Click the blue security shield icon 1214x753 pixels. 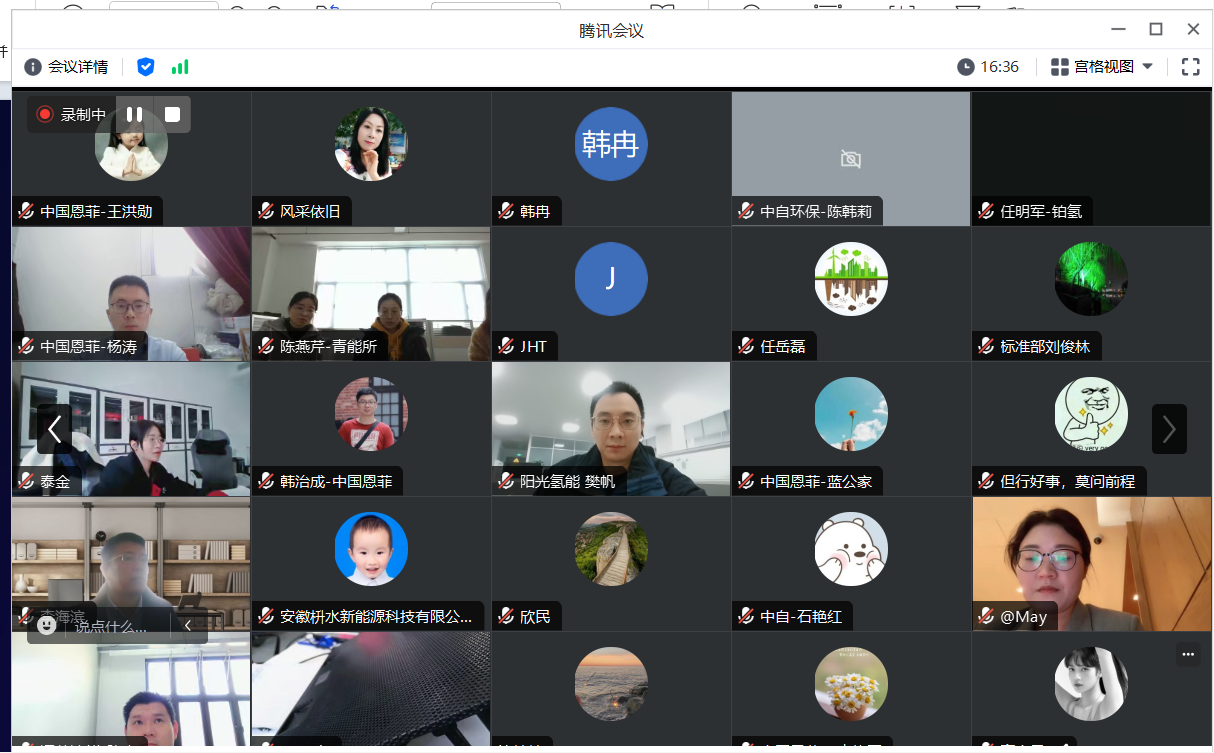(x=146, y=67)
